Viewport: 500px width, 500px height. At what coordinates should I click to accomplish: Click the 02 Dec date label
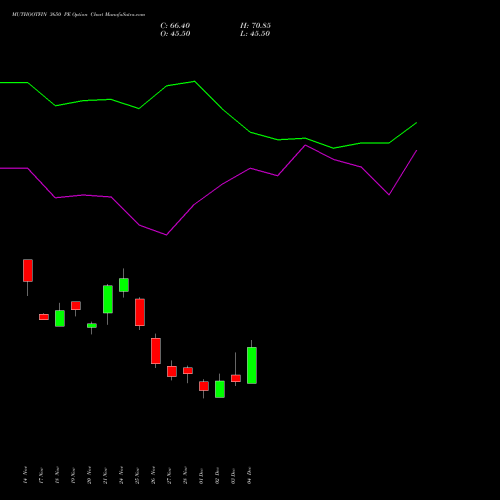218,475
